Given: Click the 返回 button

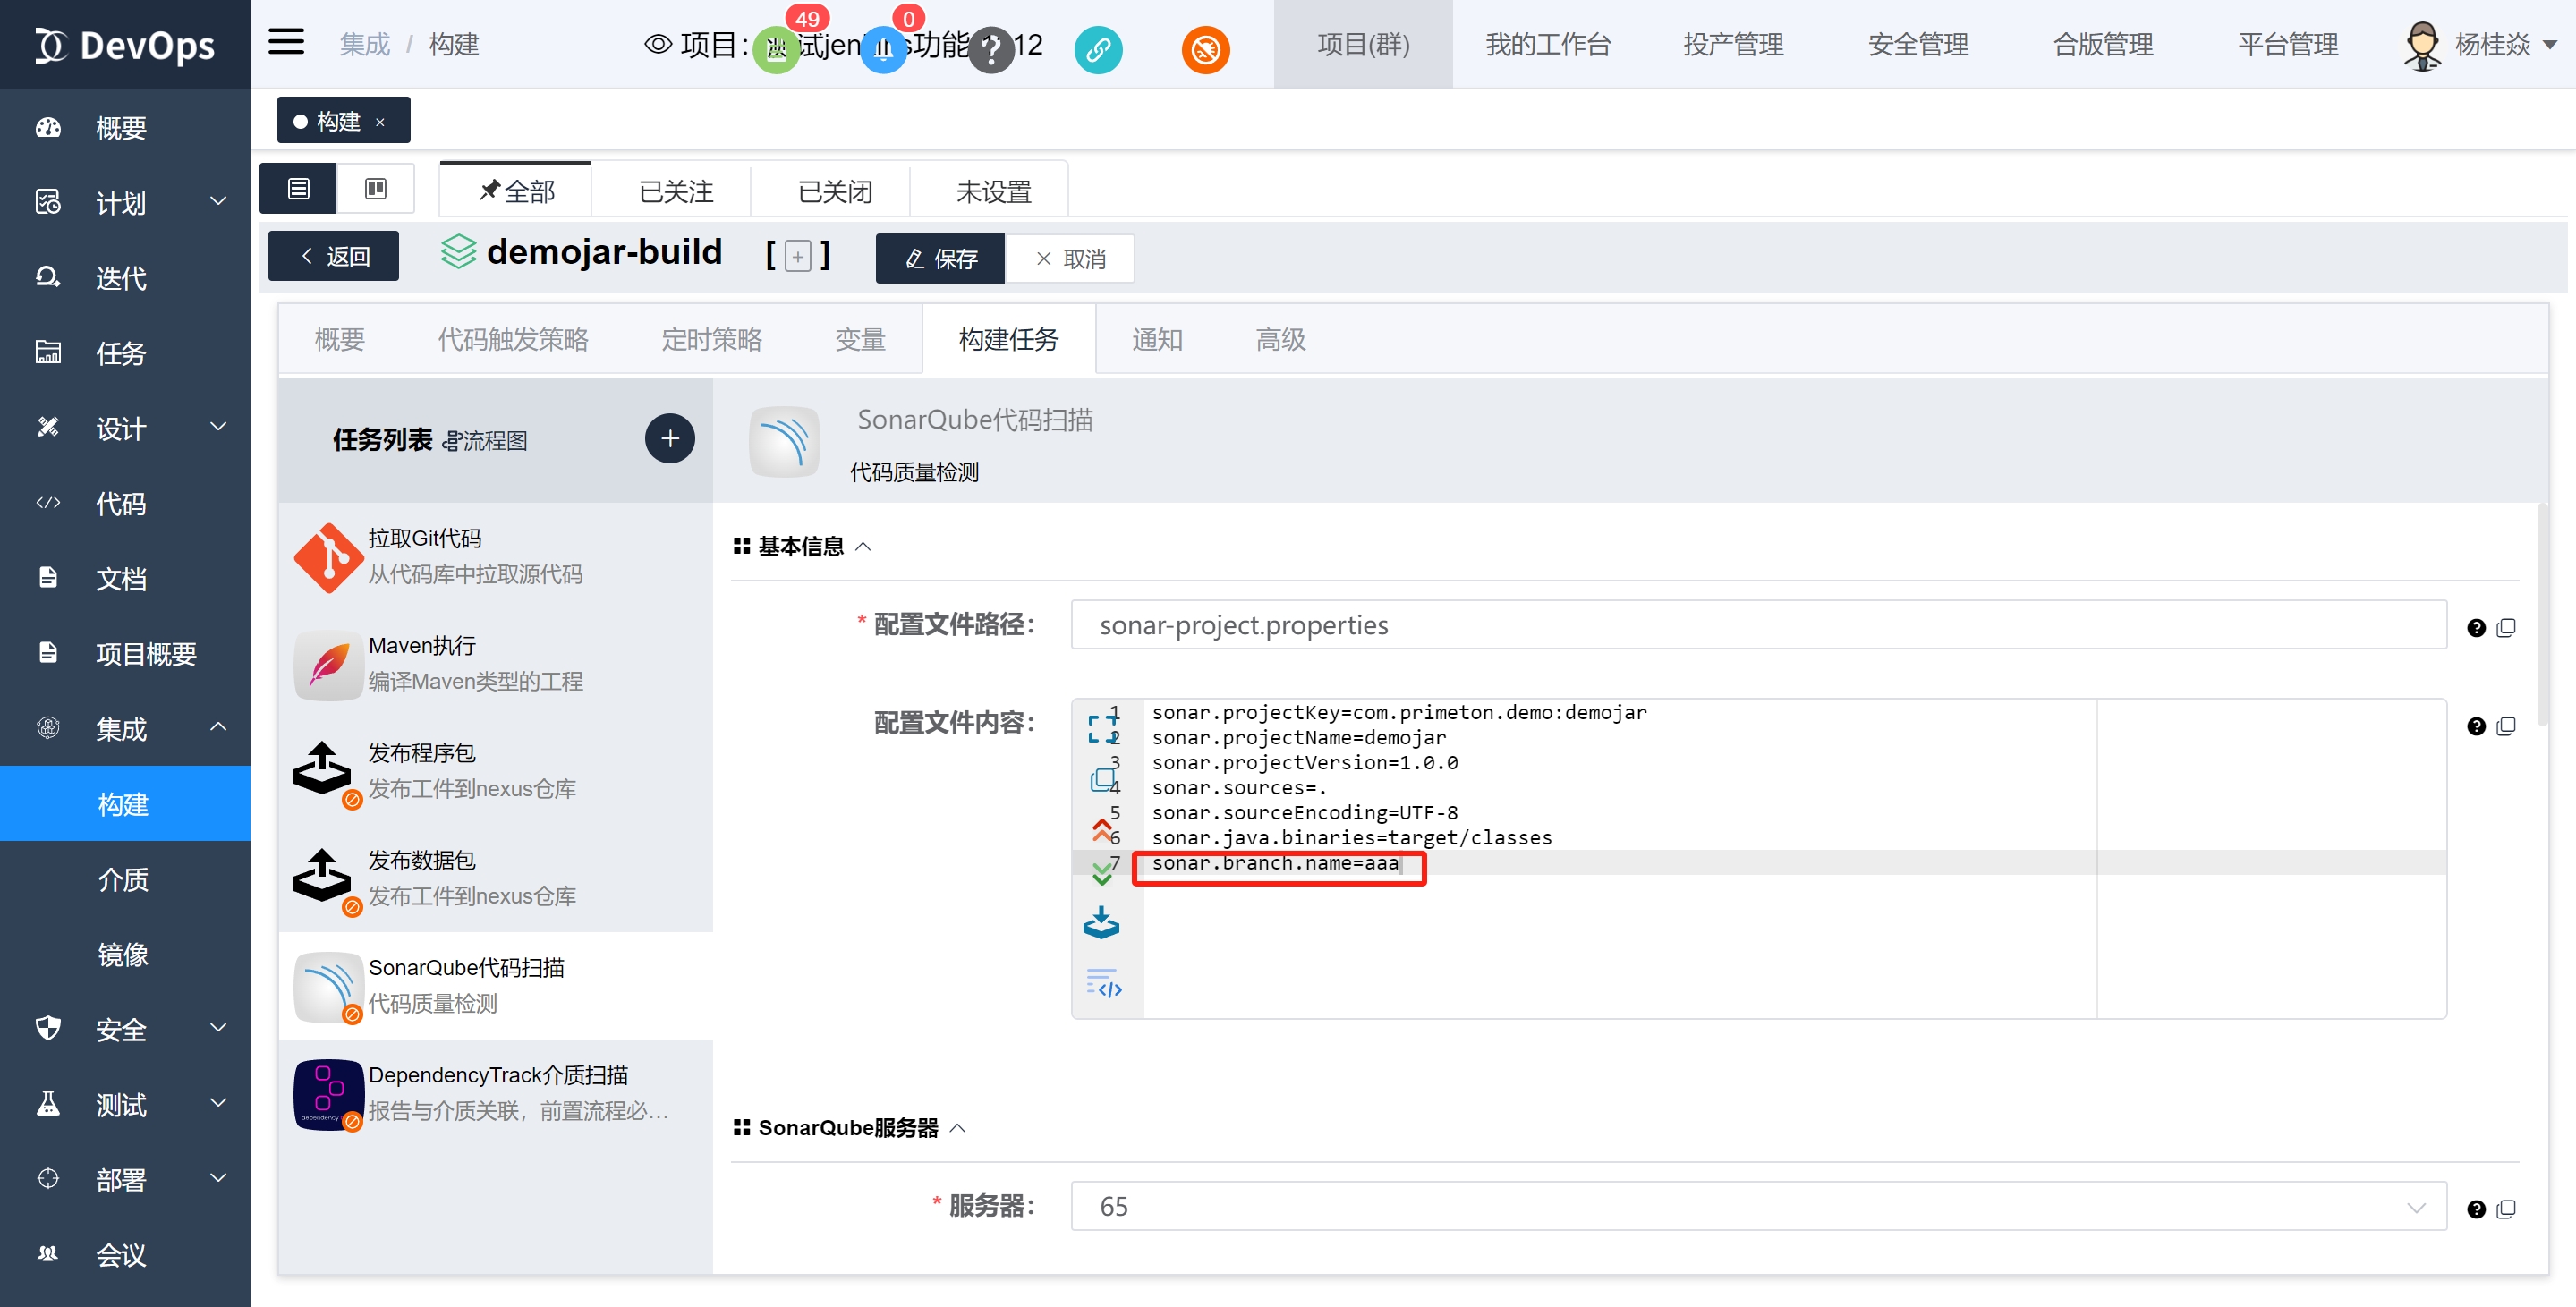Looking at the screenshot, I should [334, 256].
